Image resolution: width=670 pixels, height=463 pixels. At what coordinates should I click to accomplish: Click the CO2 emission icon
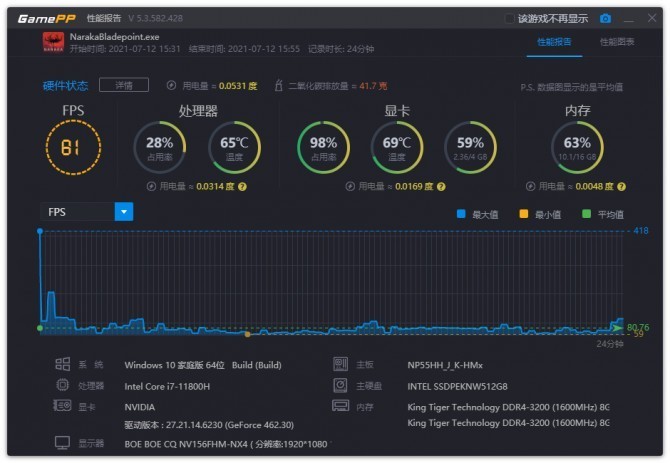(x=279, y=85)
